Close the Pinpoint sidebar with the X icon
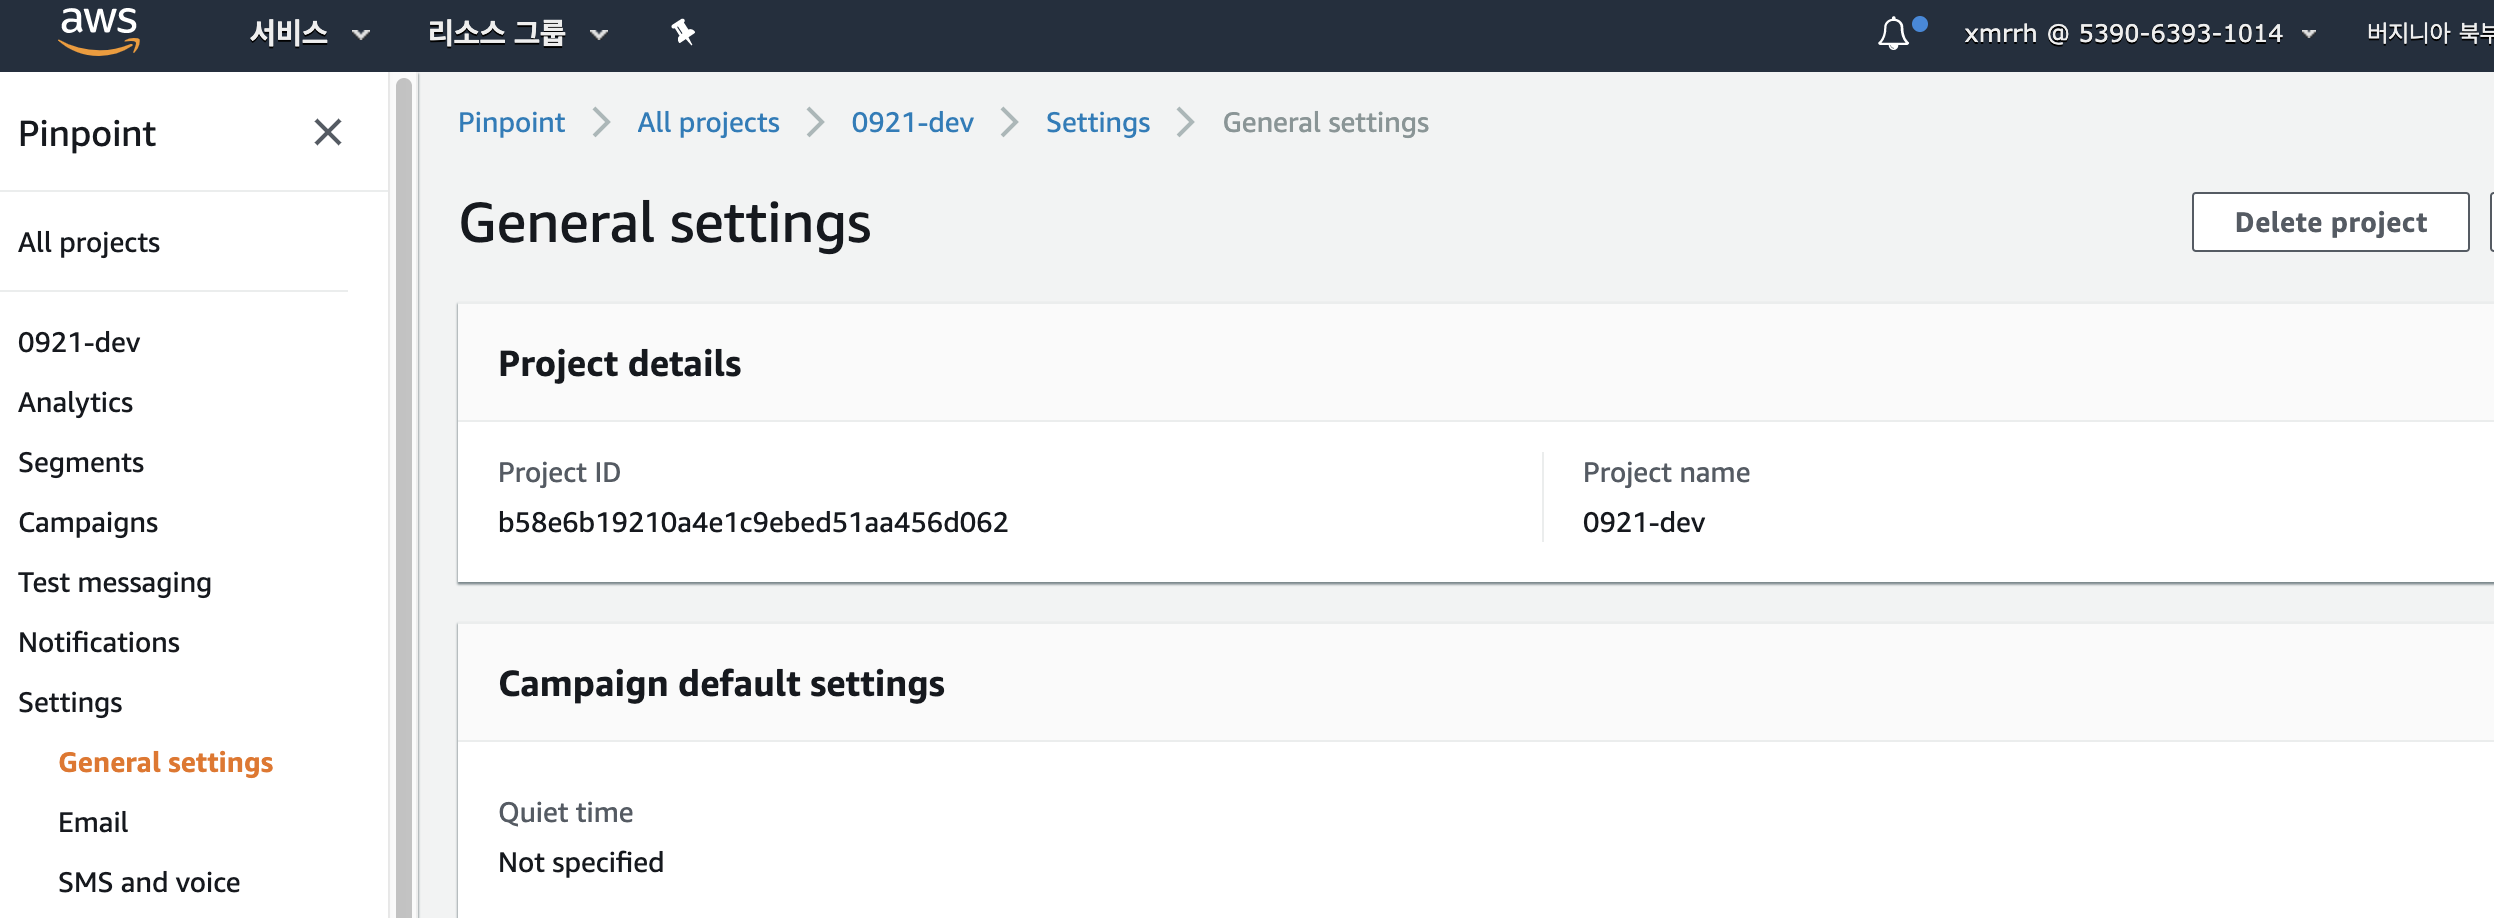 coord(328,132)
